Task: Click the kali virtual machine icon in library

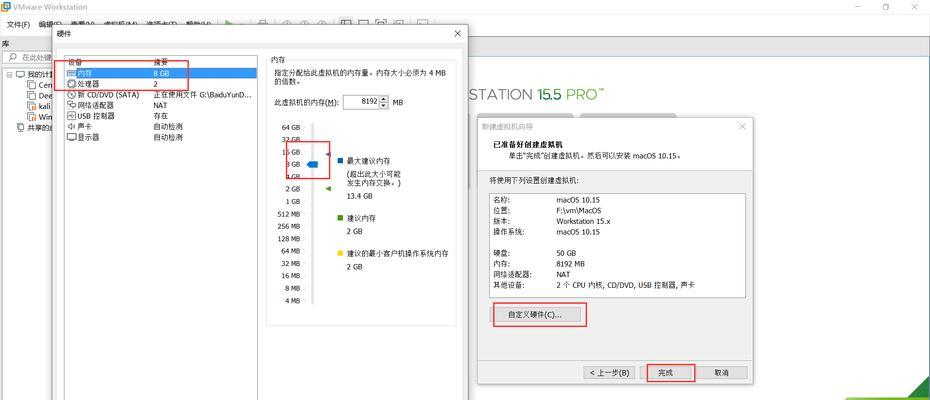Action: click(x=32, y=106)
